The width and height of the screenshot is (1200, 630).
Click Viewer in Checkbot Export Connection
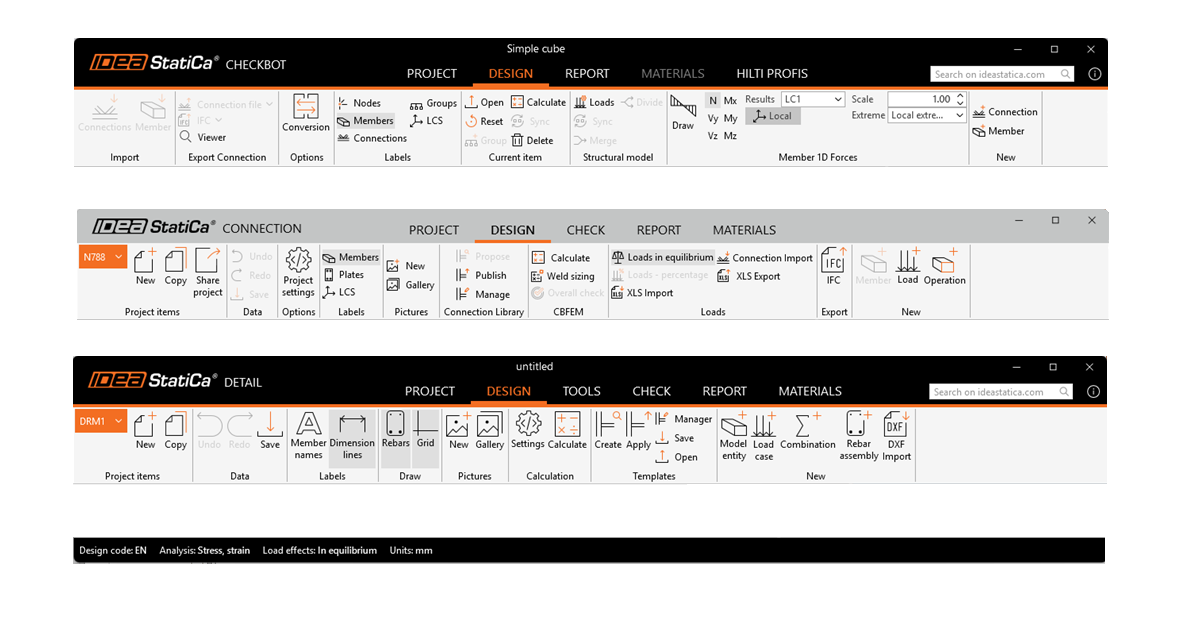point(203,137)
